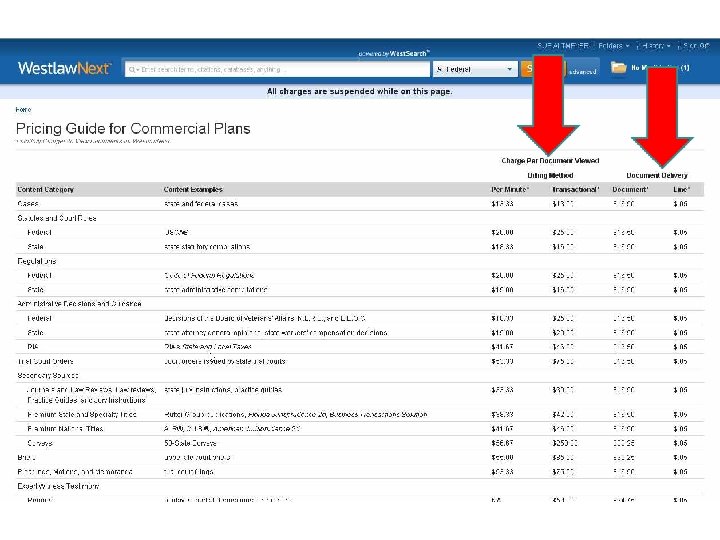Viewport: 720px width, 540px height.
Task: Click '50-State Surveys' example text
Action: tap(190, 443)
